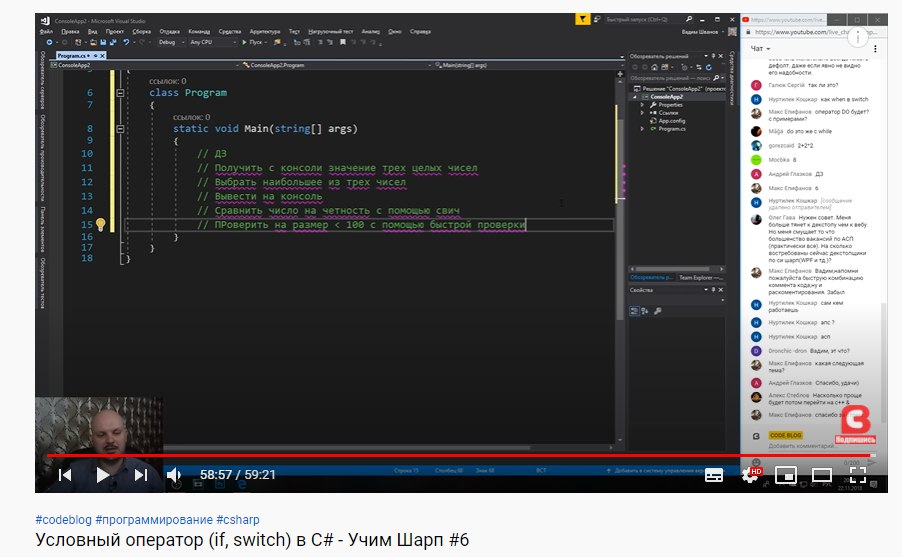Click the chat emoji icon

[x=756, y=461]
